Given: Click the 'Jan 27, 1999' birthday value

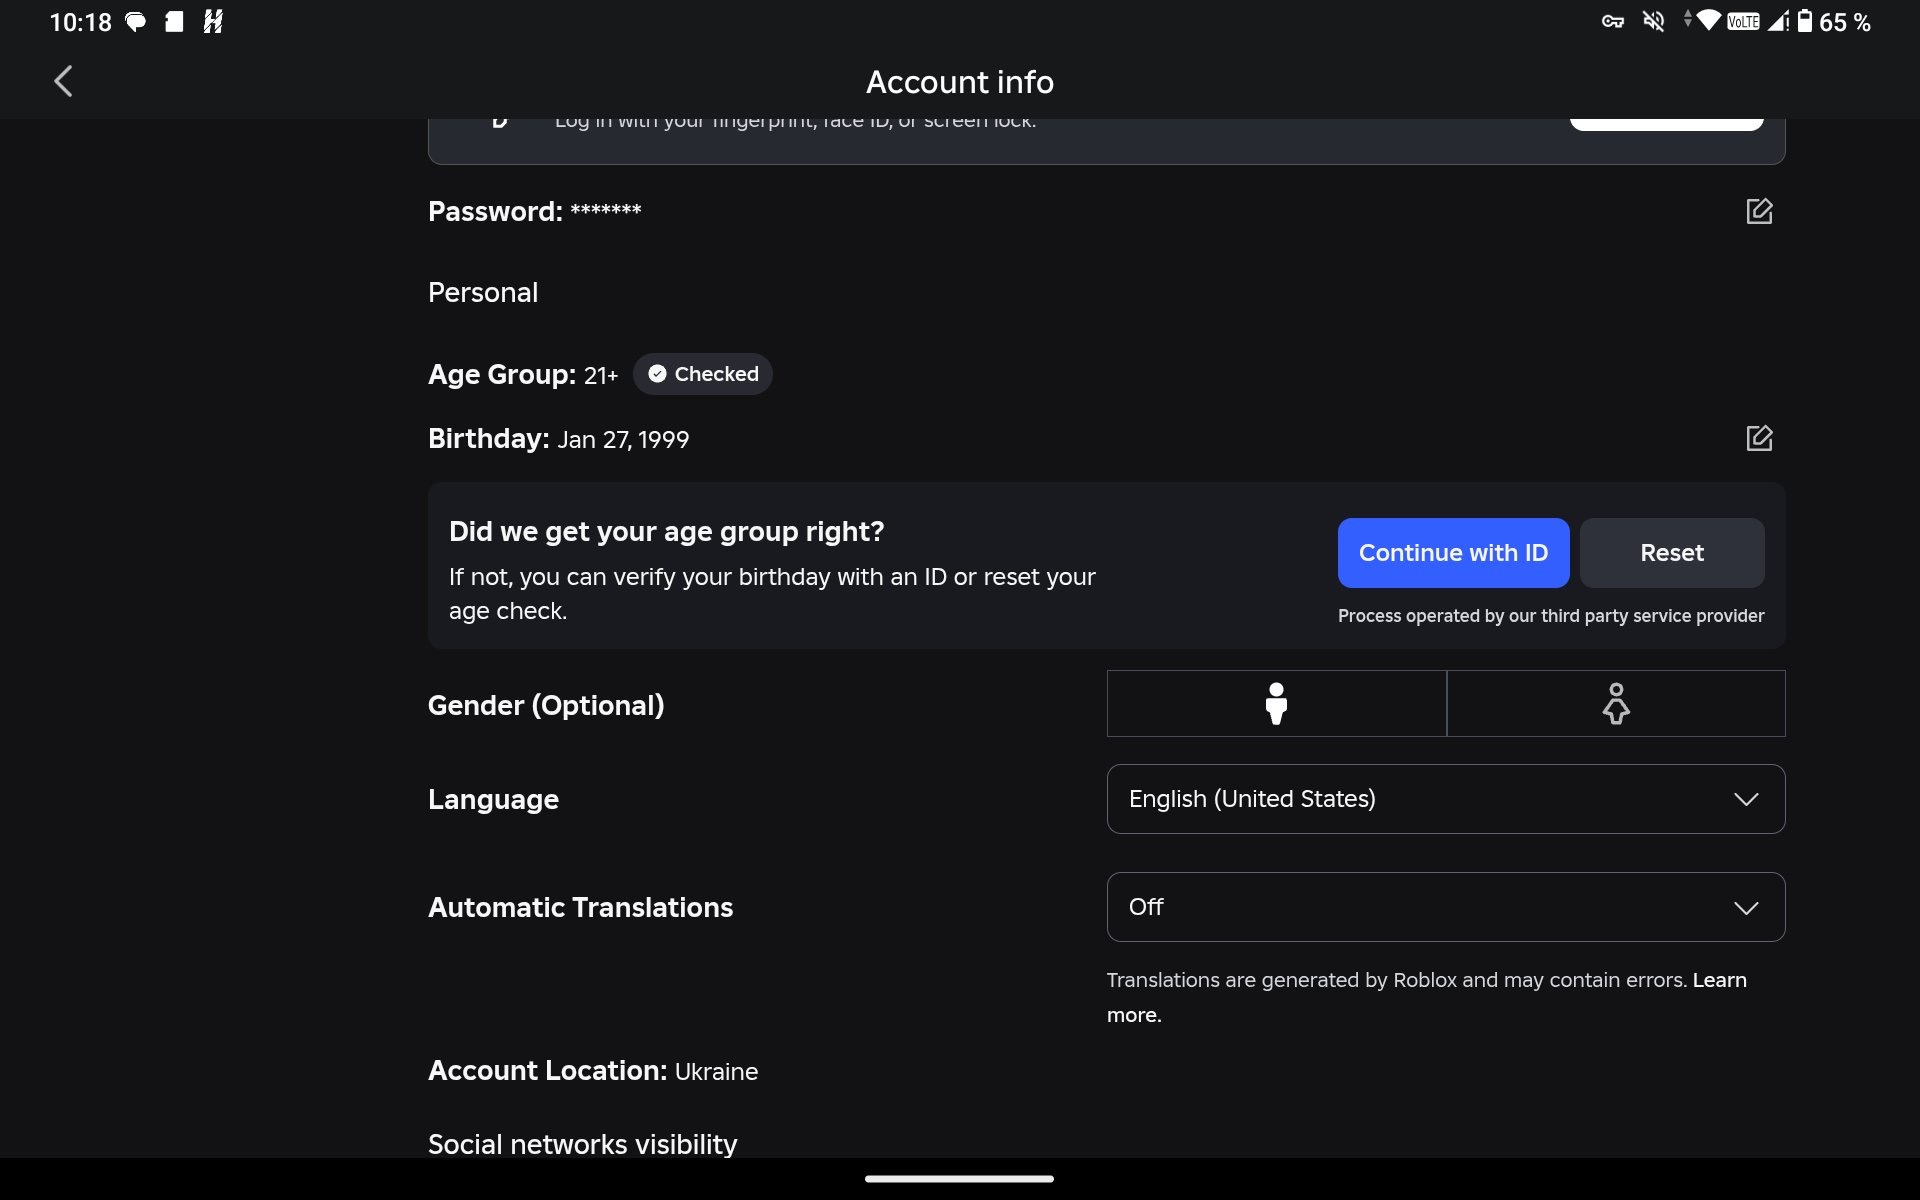Looking at the screenshot, I should (623, 440).
